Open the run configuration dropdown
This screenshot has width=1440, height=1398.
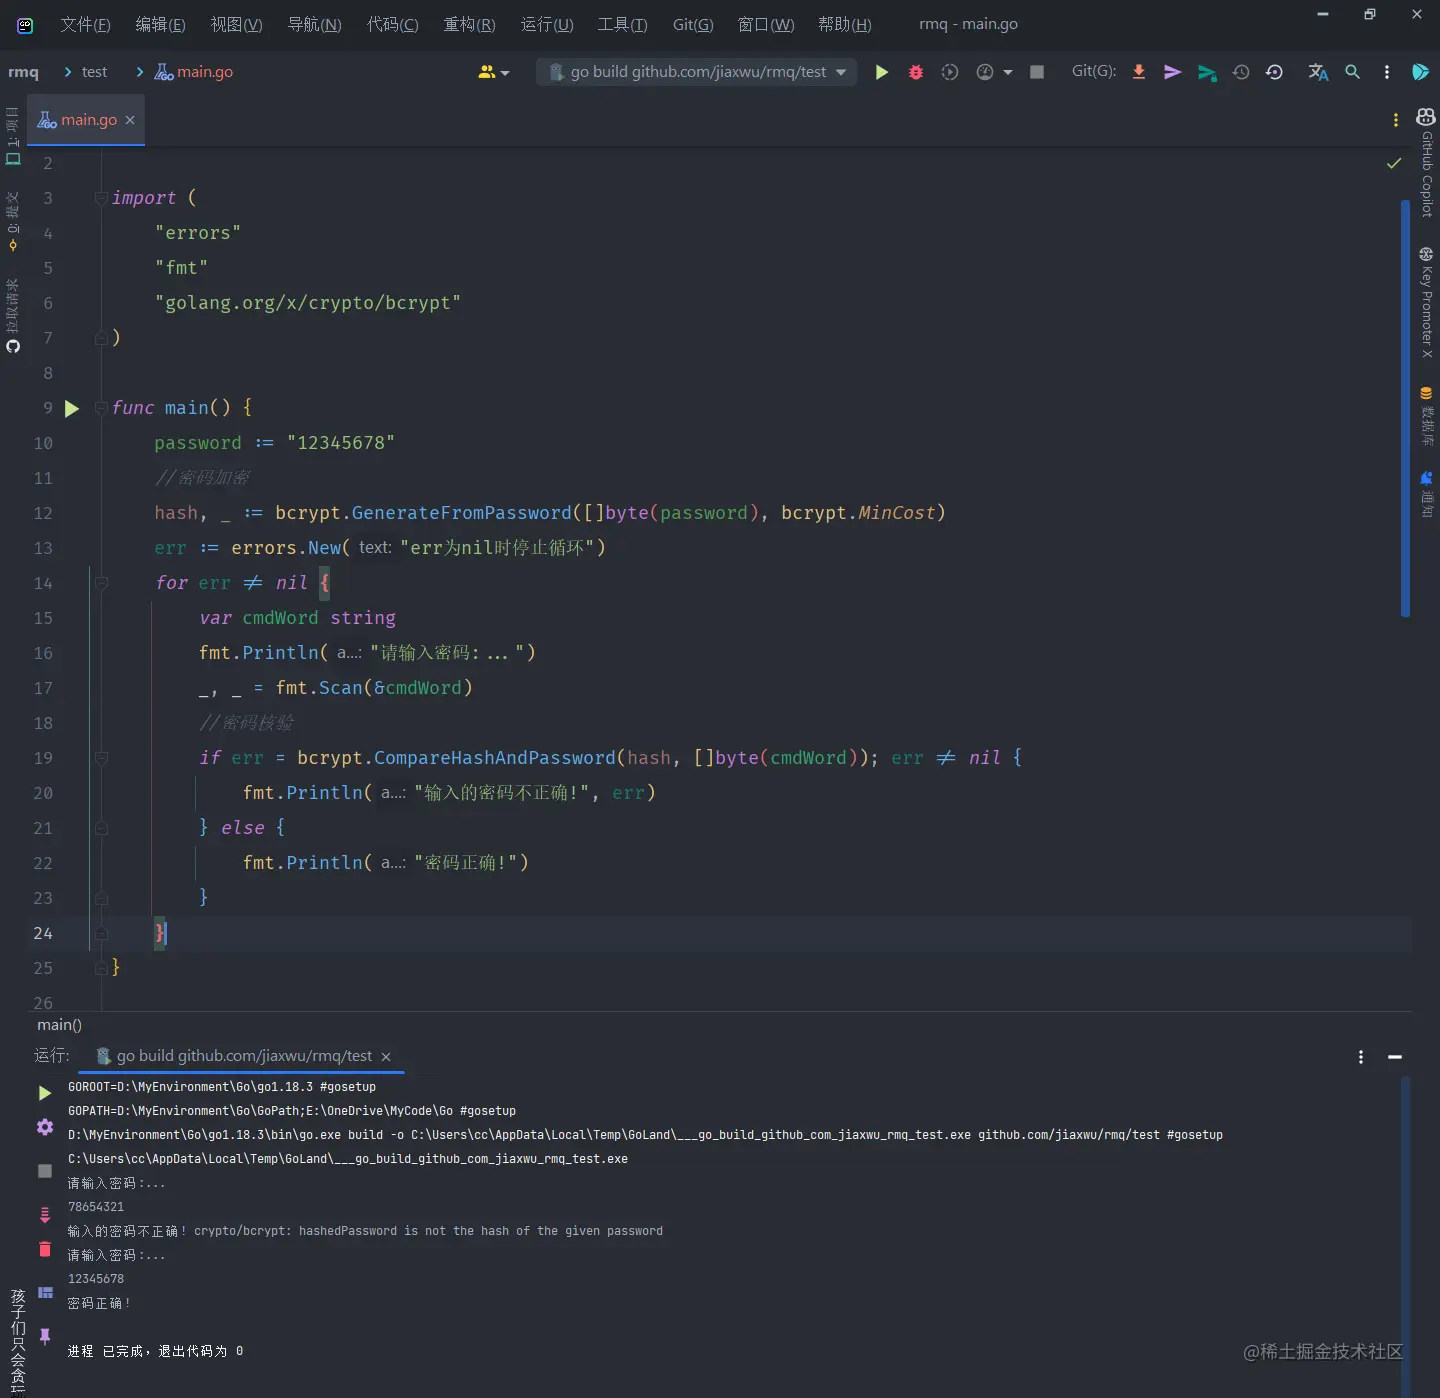point(697,72)
